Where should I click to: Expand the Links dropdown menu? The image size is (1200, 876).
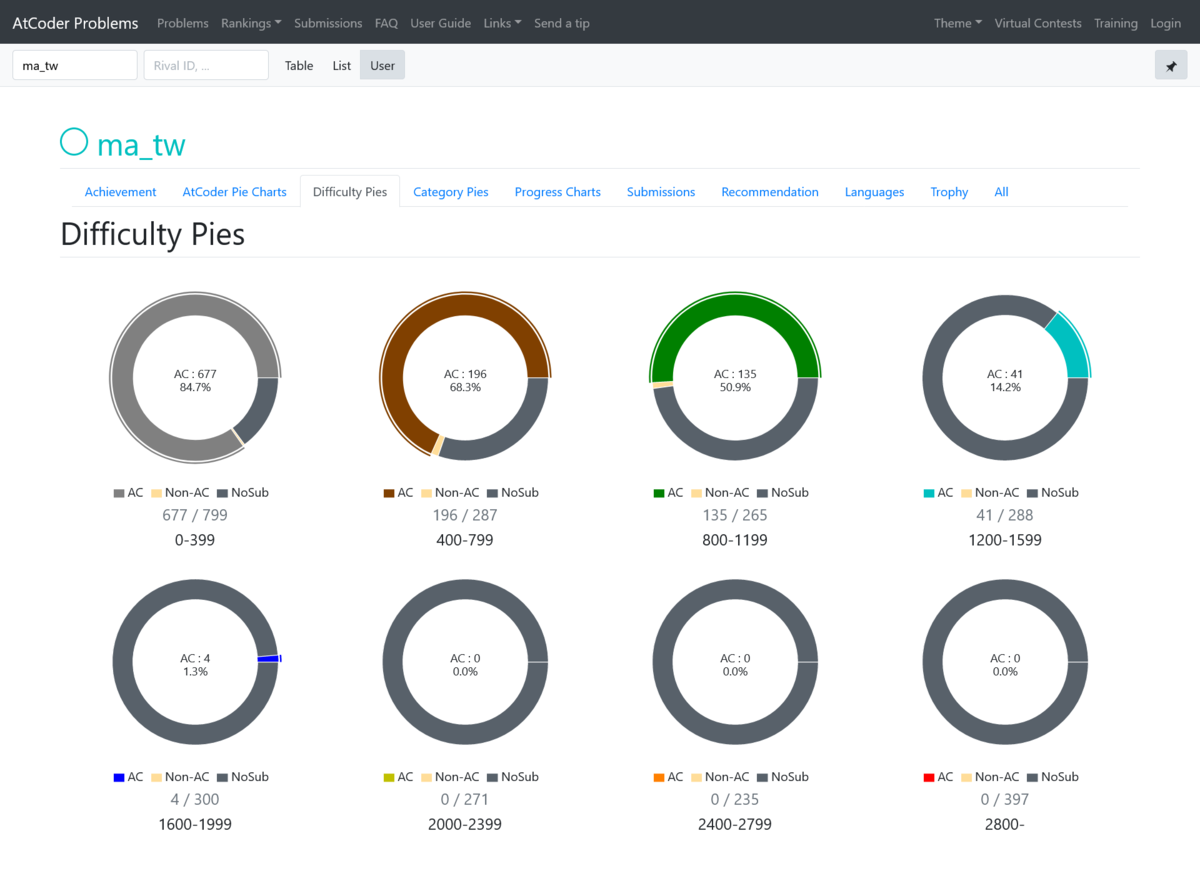click(x=502, y=23)
